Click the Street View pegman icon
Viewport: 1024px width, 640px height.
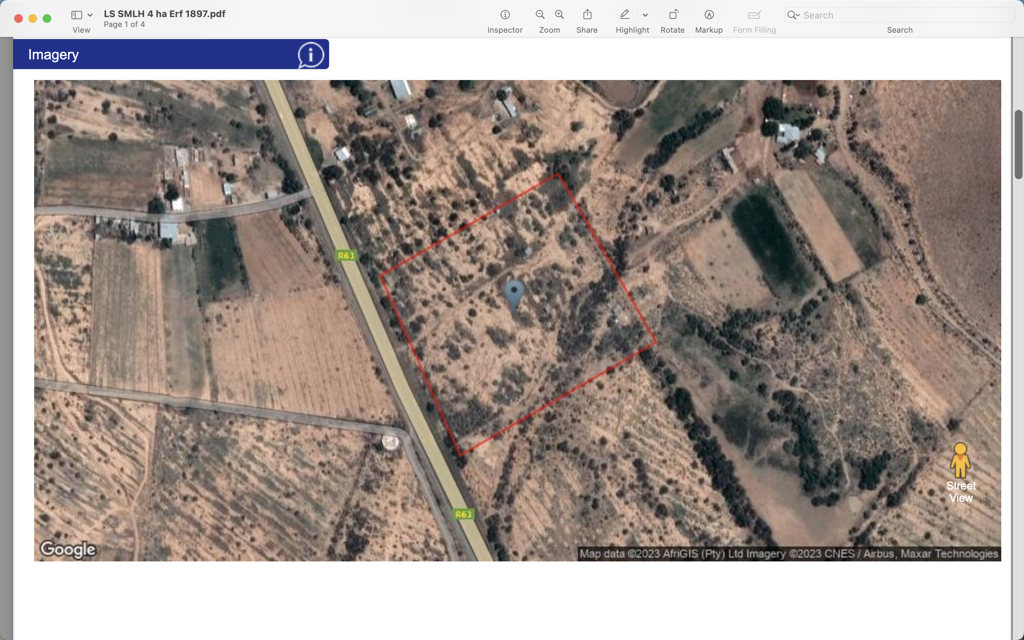coord(960,461)
